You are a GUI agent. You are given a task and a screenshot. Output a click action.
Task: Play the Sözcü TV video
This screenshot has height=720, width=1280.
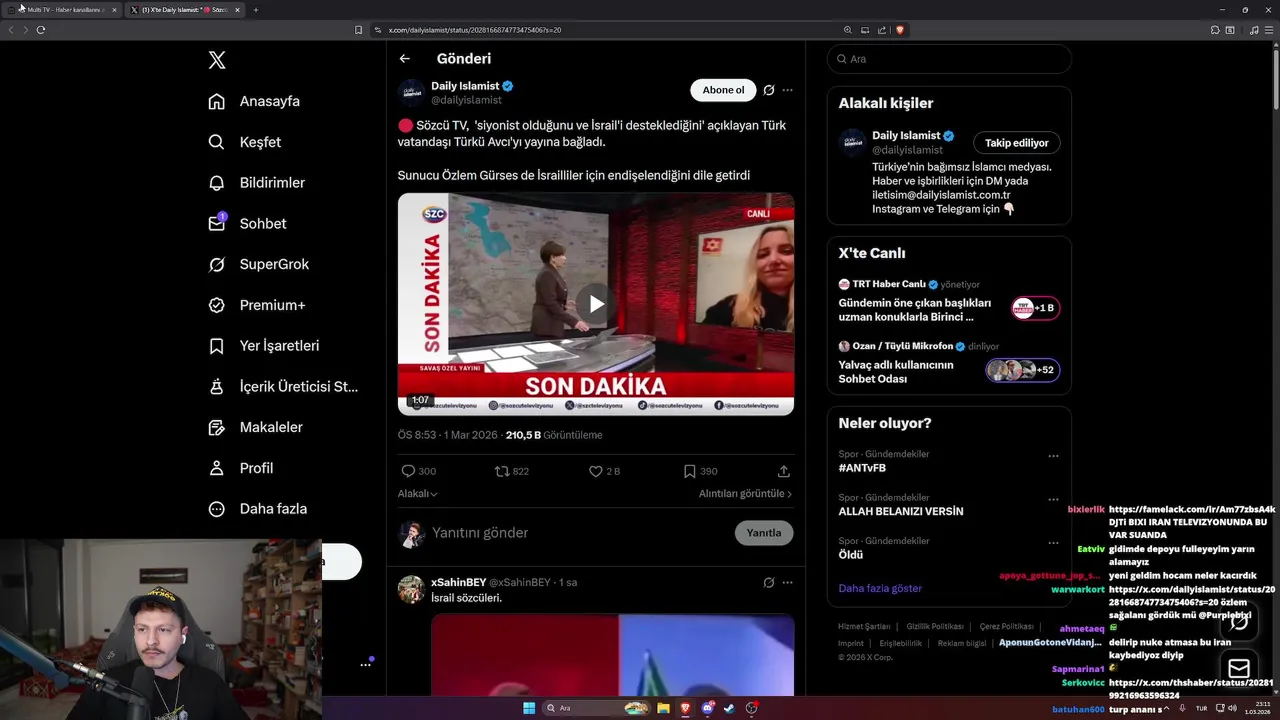click(x=596, y=304)
